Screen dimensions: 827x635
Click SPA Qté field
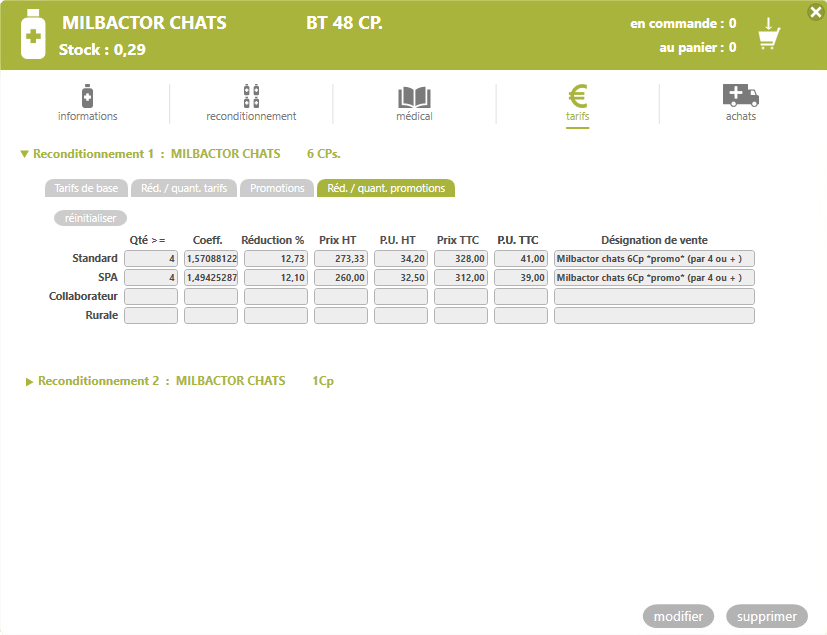tap(151, 277)
